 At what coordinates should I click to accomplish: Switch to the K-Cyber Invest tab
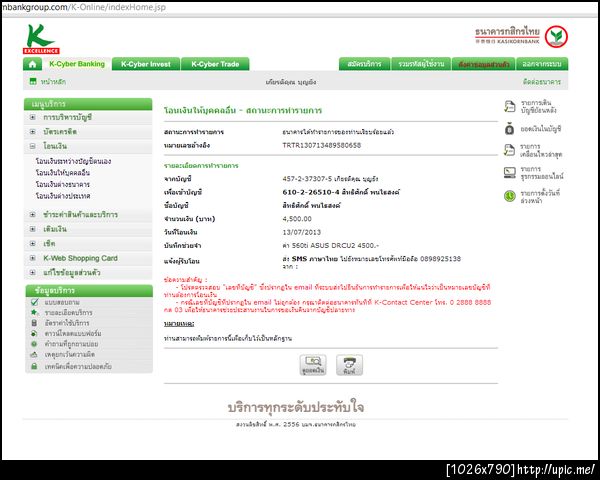click(146, 64)
